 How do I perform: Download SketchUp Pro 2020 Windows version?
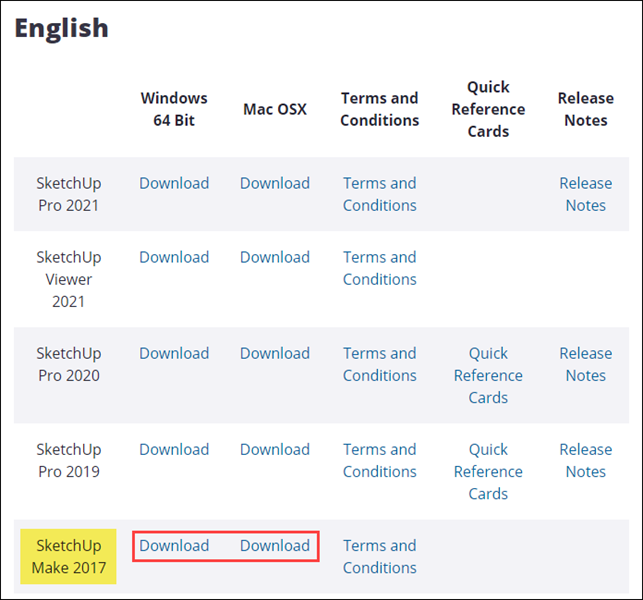click(174, 353)
